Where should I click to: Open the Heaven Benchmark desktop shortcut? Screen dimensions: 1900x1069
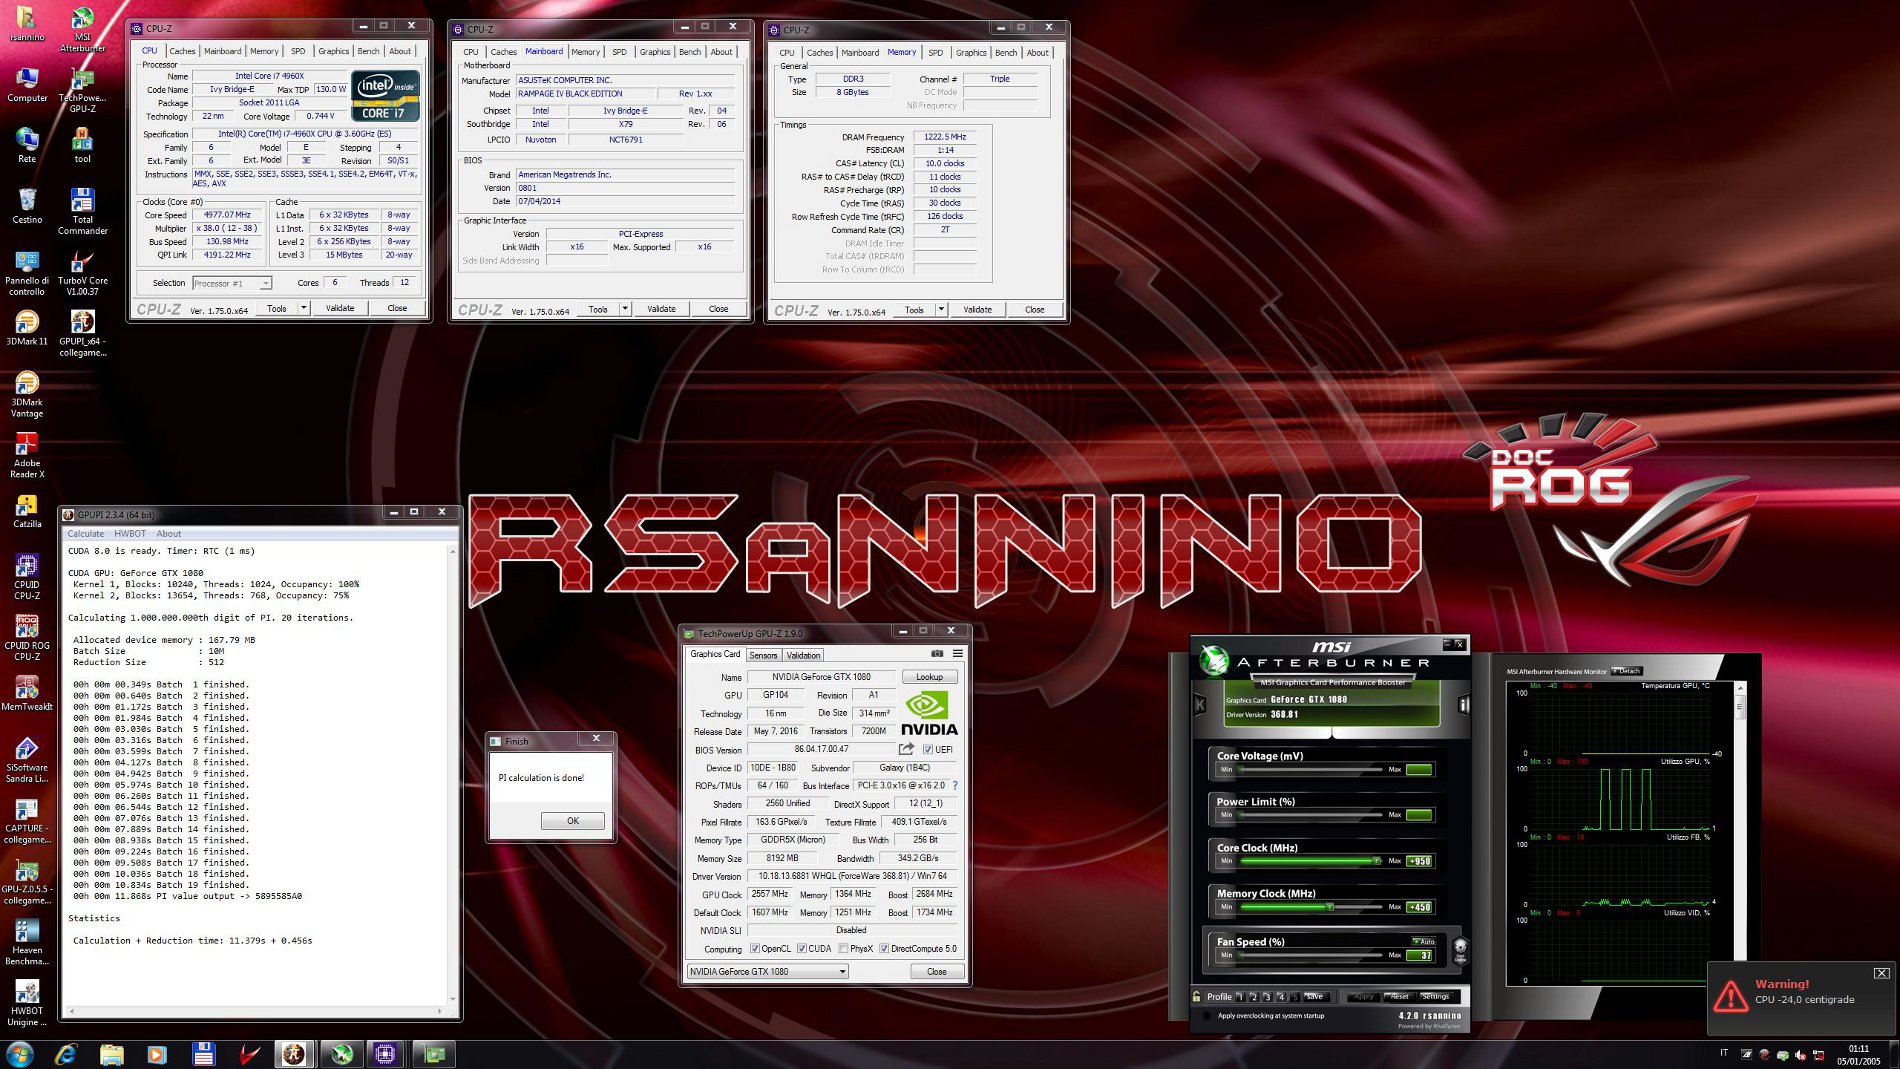pyautogui.click(x=27, y=942)
